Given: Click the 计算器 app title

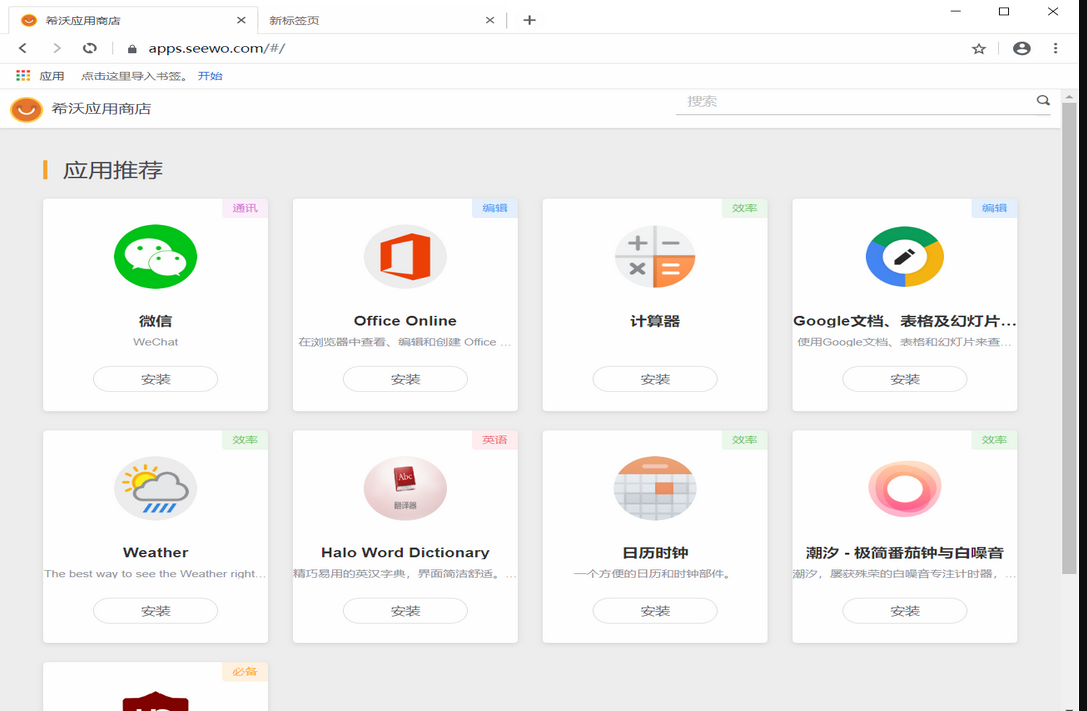Looking at the screenshot, I should coord(655,321).
